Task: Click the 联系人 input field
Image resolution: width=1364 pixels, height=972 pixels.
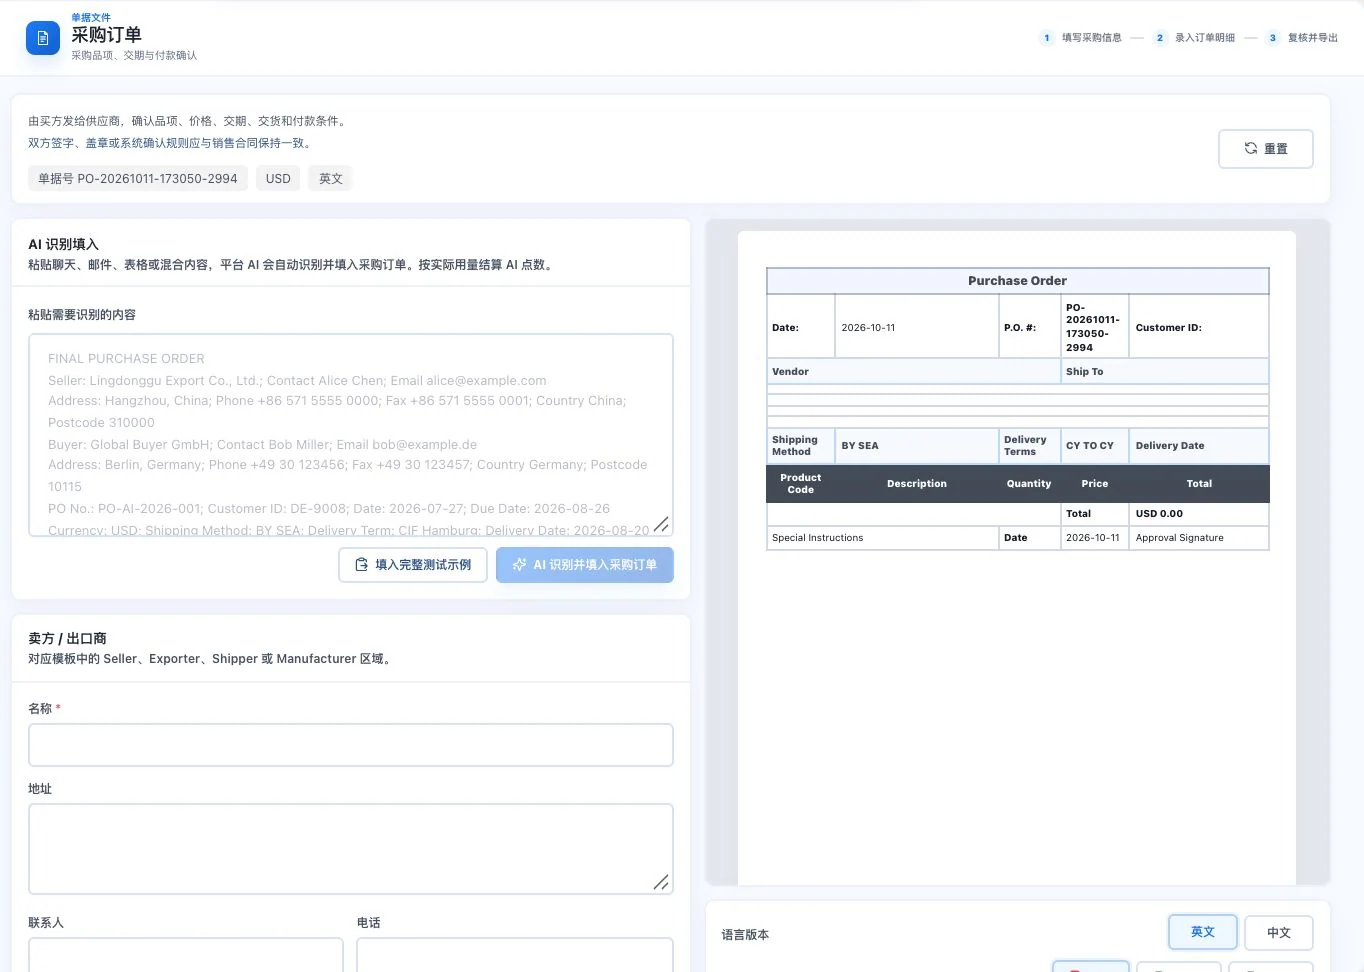Action: pos(186,955)
